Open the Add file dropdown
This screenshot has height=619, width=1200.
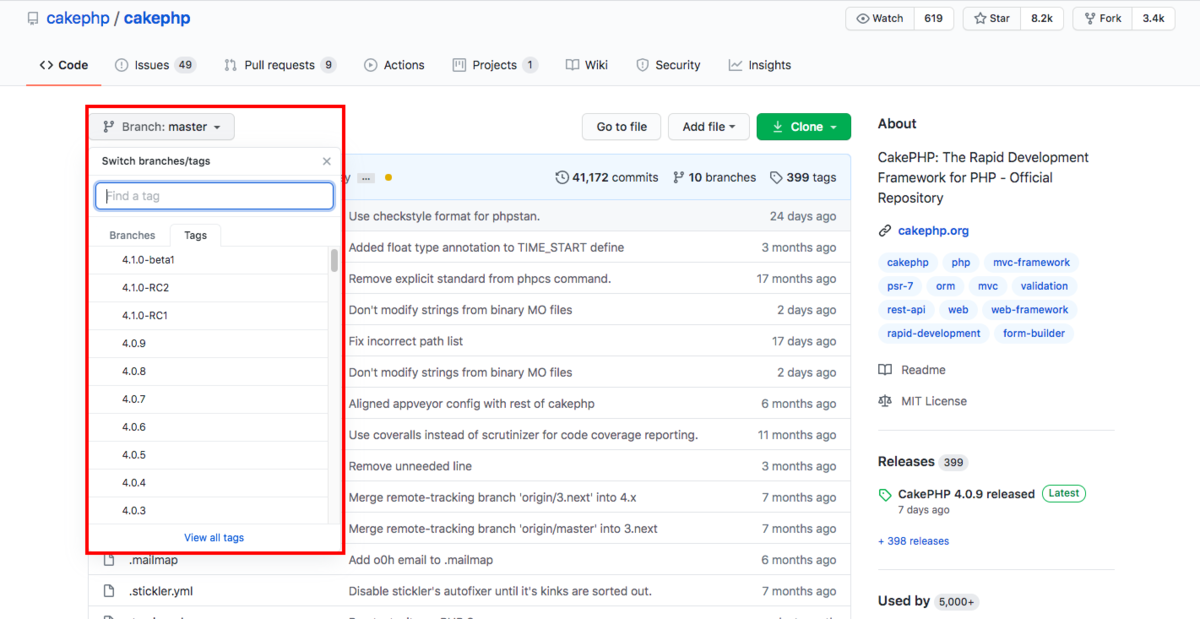click(708, 127)
